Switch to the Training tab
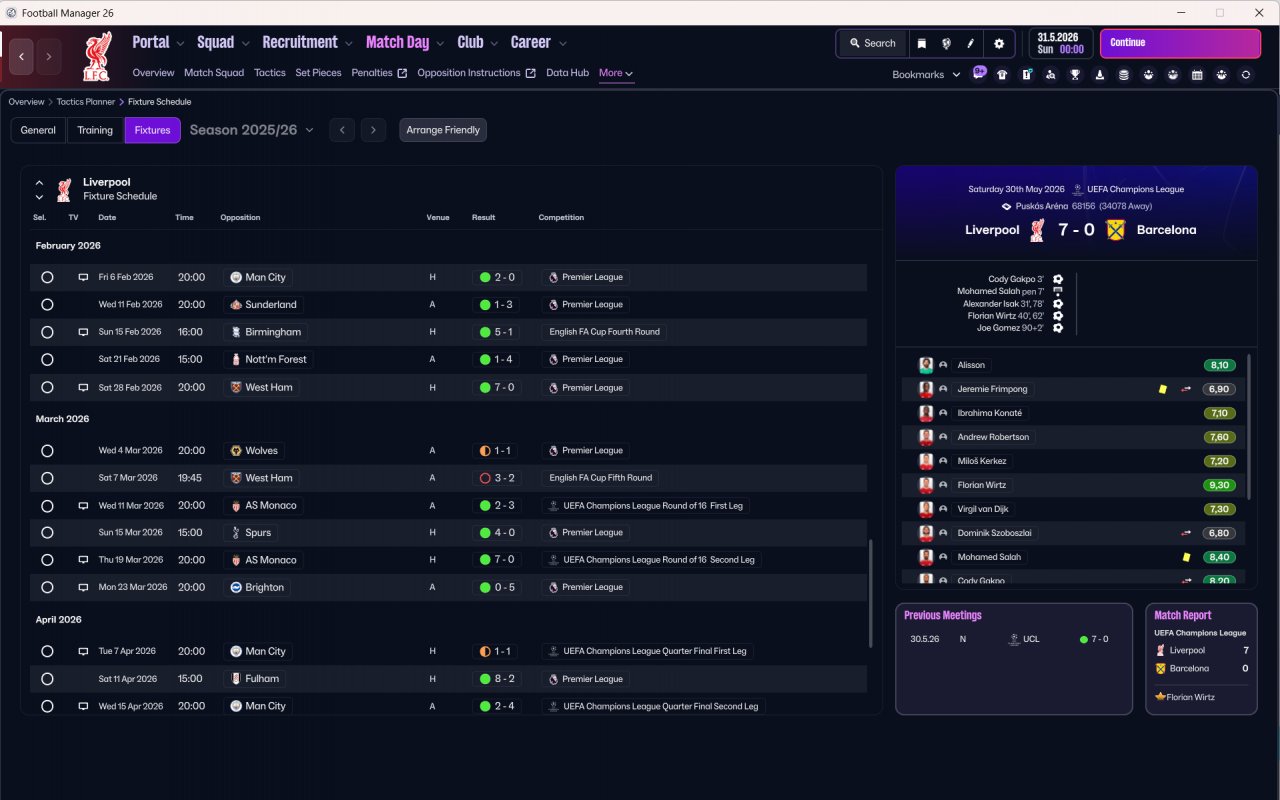The width and height of the screenshot is (1280, 800). point(95,130)
